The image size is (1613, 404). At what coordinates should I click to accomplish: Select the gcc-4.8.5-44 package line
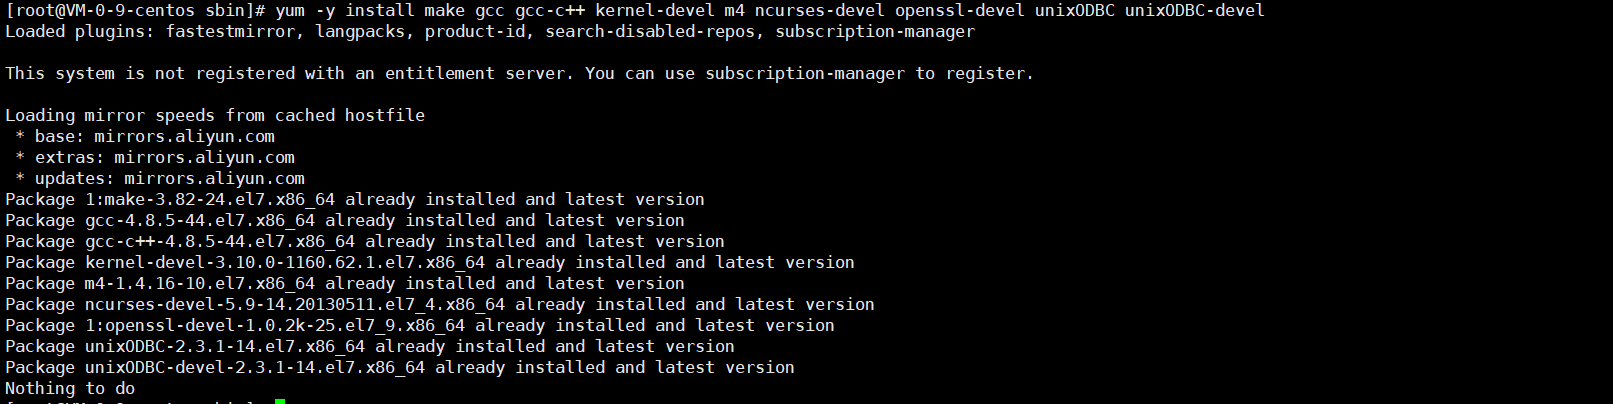[345, 220]
